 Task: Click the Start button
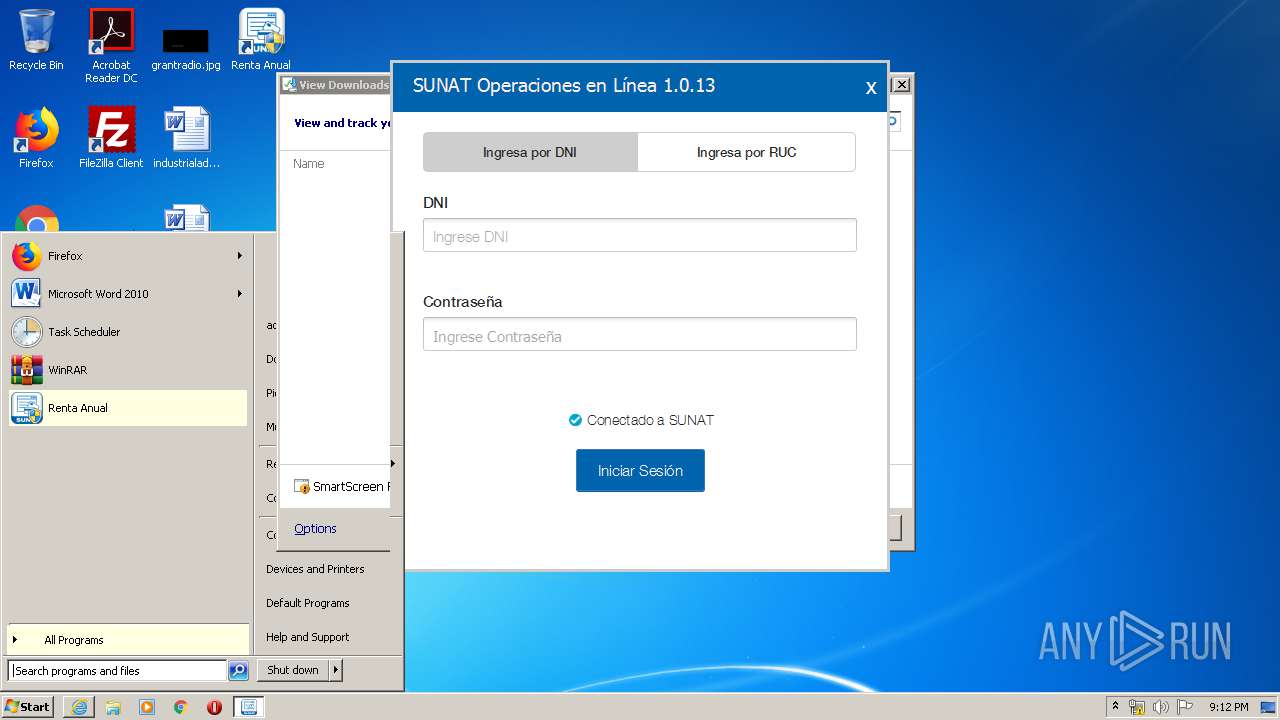click(27, 707)
